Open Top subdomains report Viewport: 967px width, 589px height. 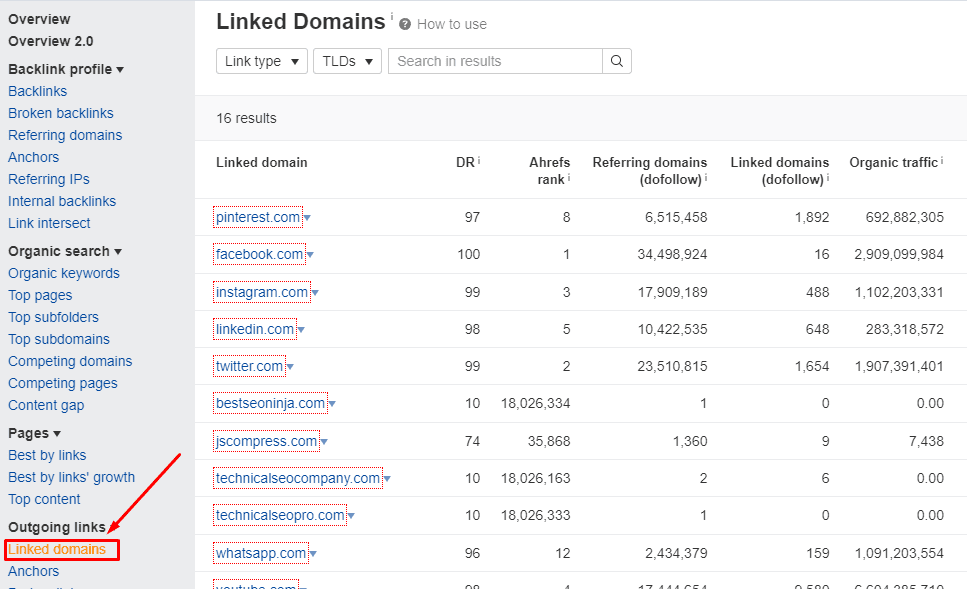(59, 339)
